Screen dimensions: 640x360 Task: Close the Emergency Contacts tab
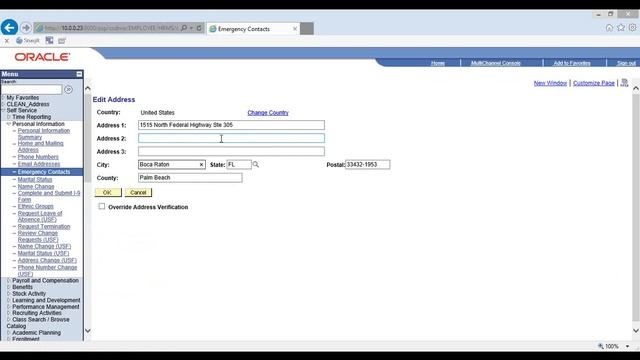coord(295,29)
